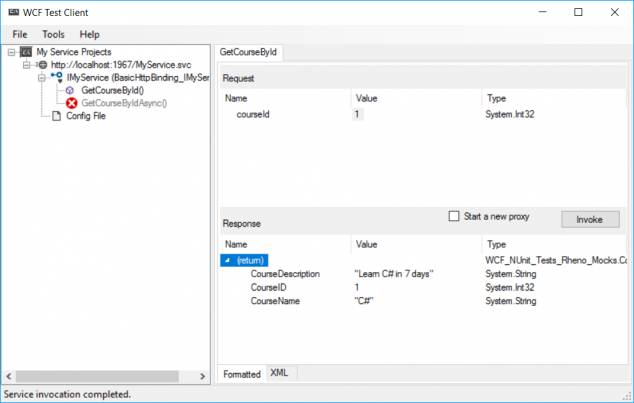Viewport: 634px width, 403px height.
Task: Select the http://localhost:1967/MyService.svc node
Action: 121,65
